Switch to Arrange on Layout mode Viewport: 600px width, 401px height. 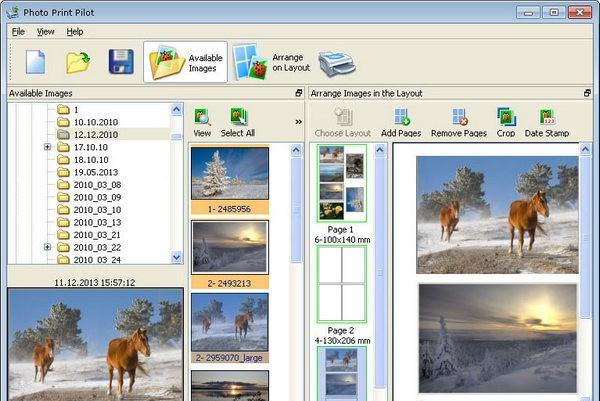pos(268,63)
